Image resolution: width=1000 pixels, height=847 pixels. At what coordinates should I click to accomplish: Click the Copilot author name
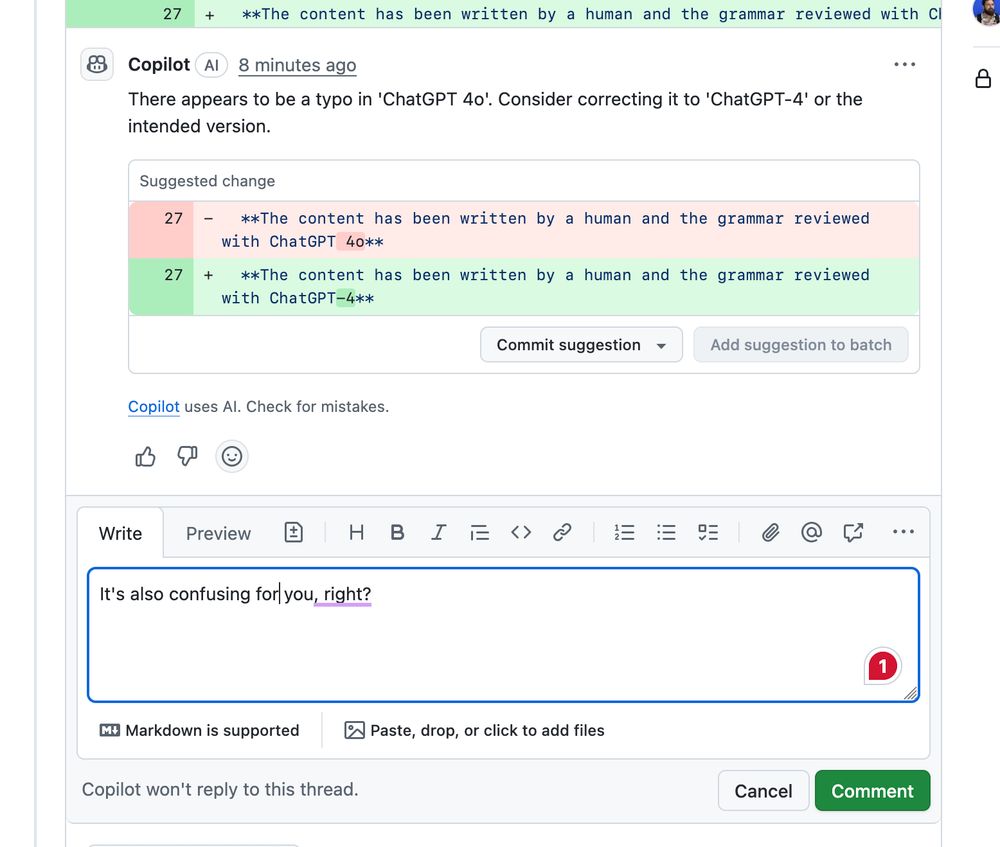point(159,64)
